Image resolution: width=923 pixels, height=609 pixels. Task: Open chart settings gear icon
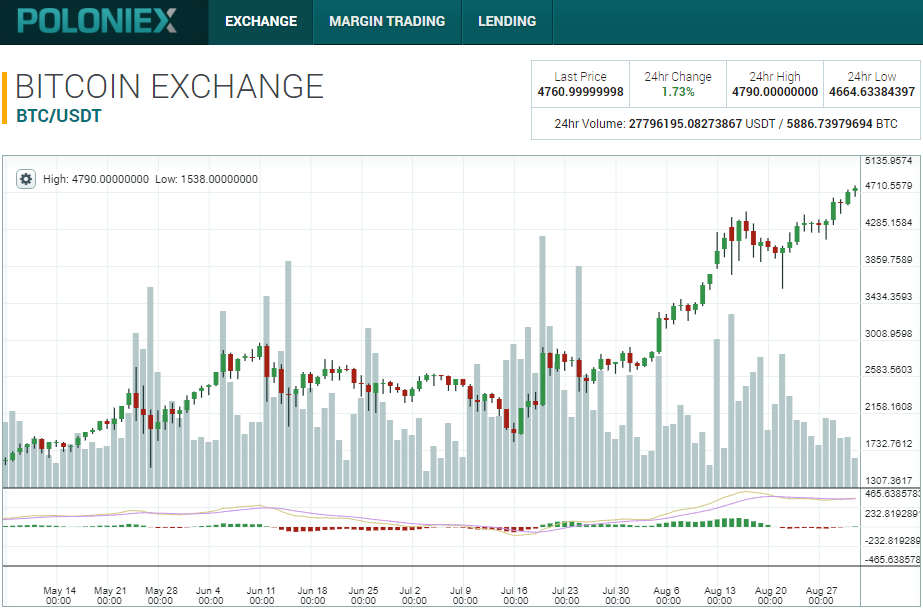click(25, 179)
